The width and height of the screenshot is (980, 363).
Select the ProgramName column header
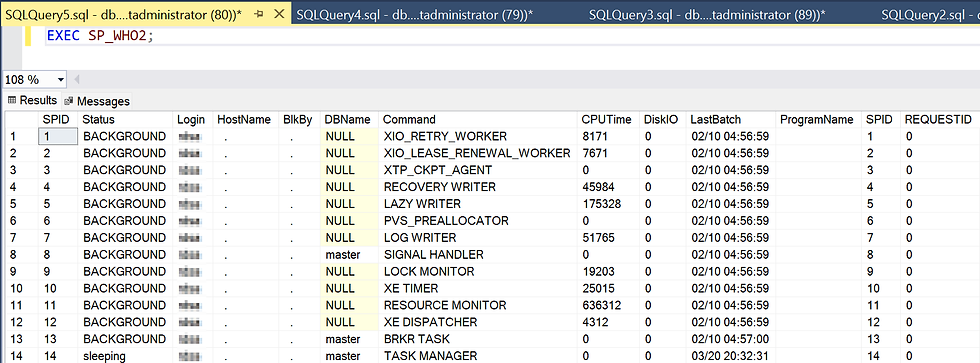click(x=818, y=119)
